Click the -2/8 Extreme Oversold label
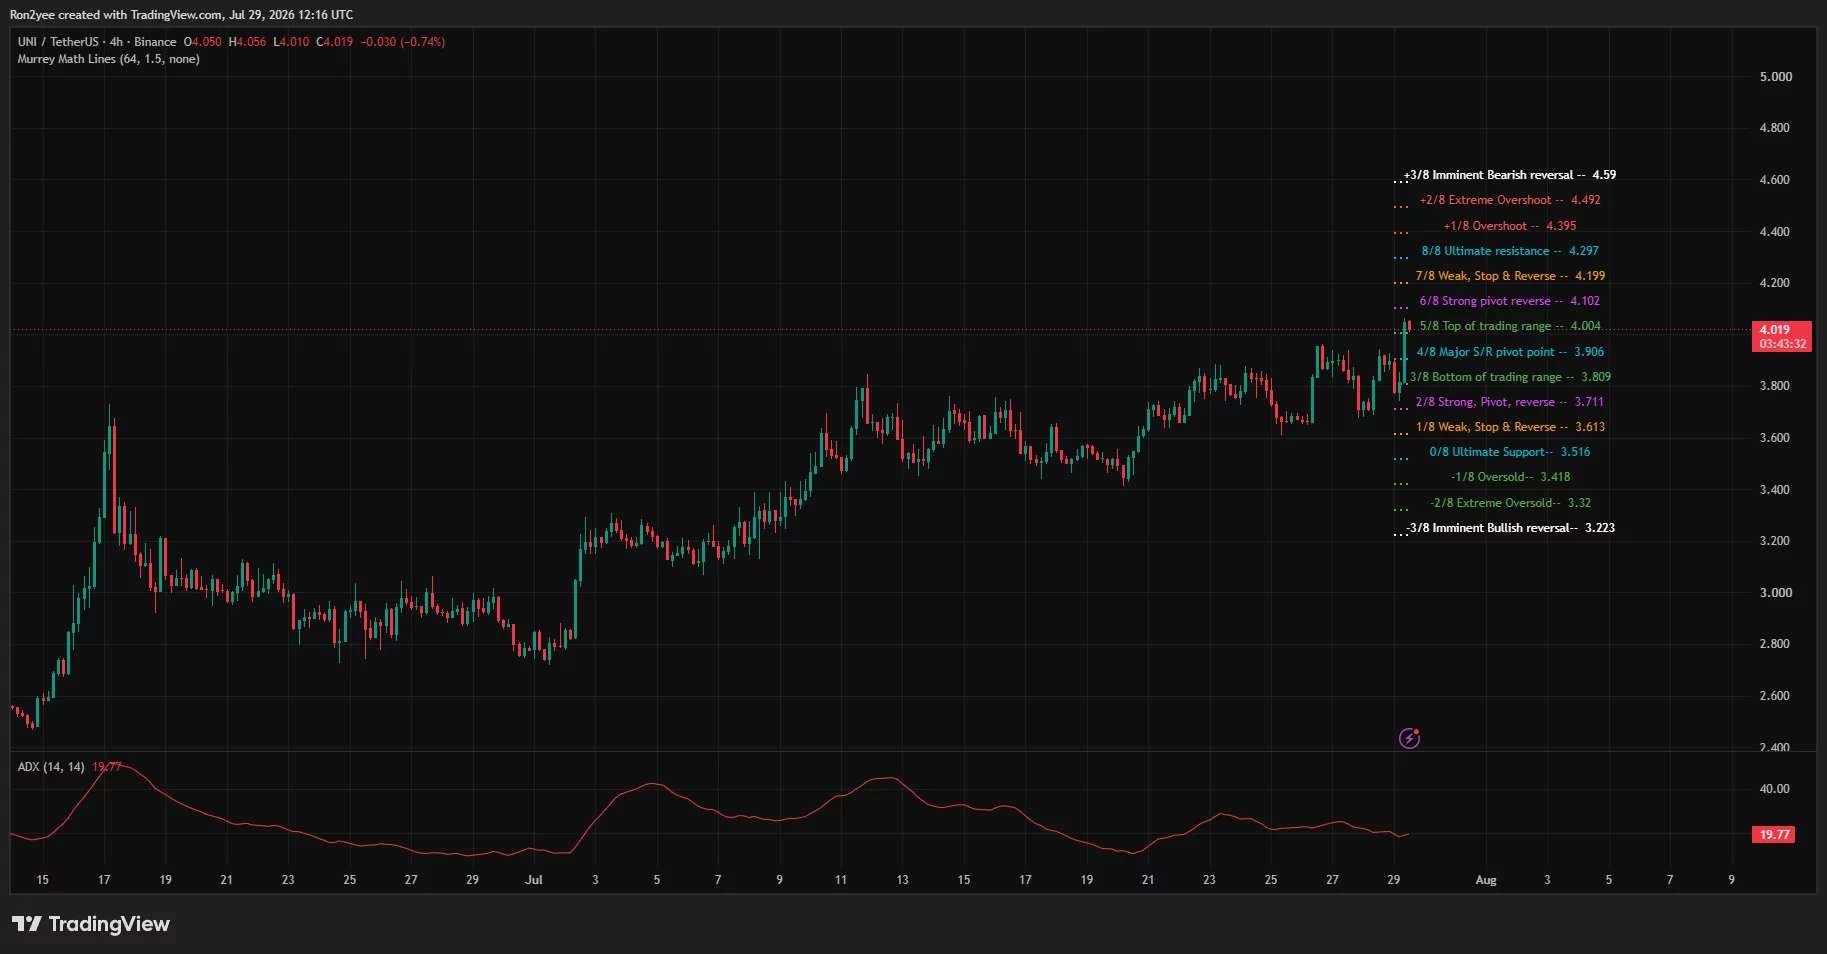 click(x=1510, y=503)
